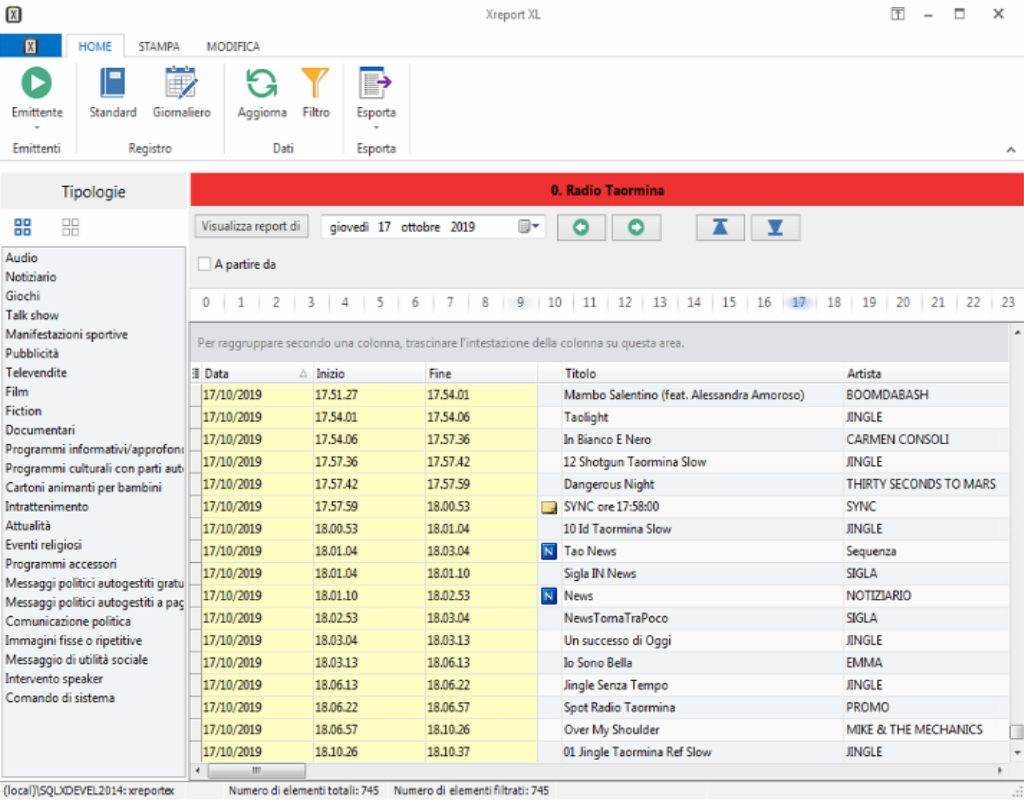
Task: Open the MODIFICA ribbon tab
Action: coord(233,46)
